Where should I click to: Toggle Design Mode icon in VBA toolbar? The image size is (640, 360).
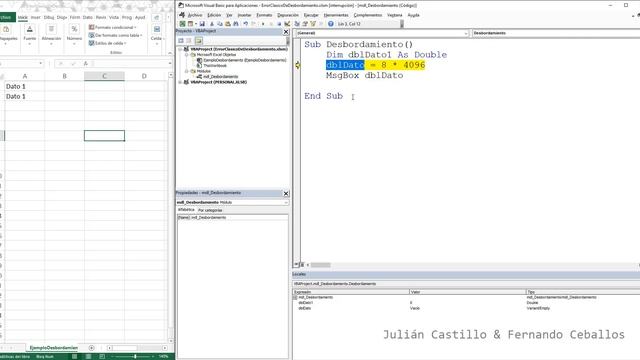click(x=287, y=24)
